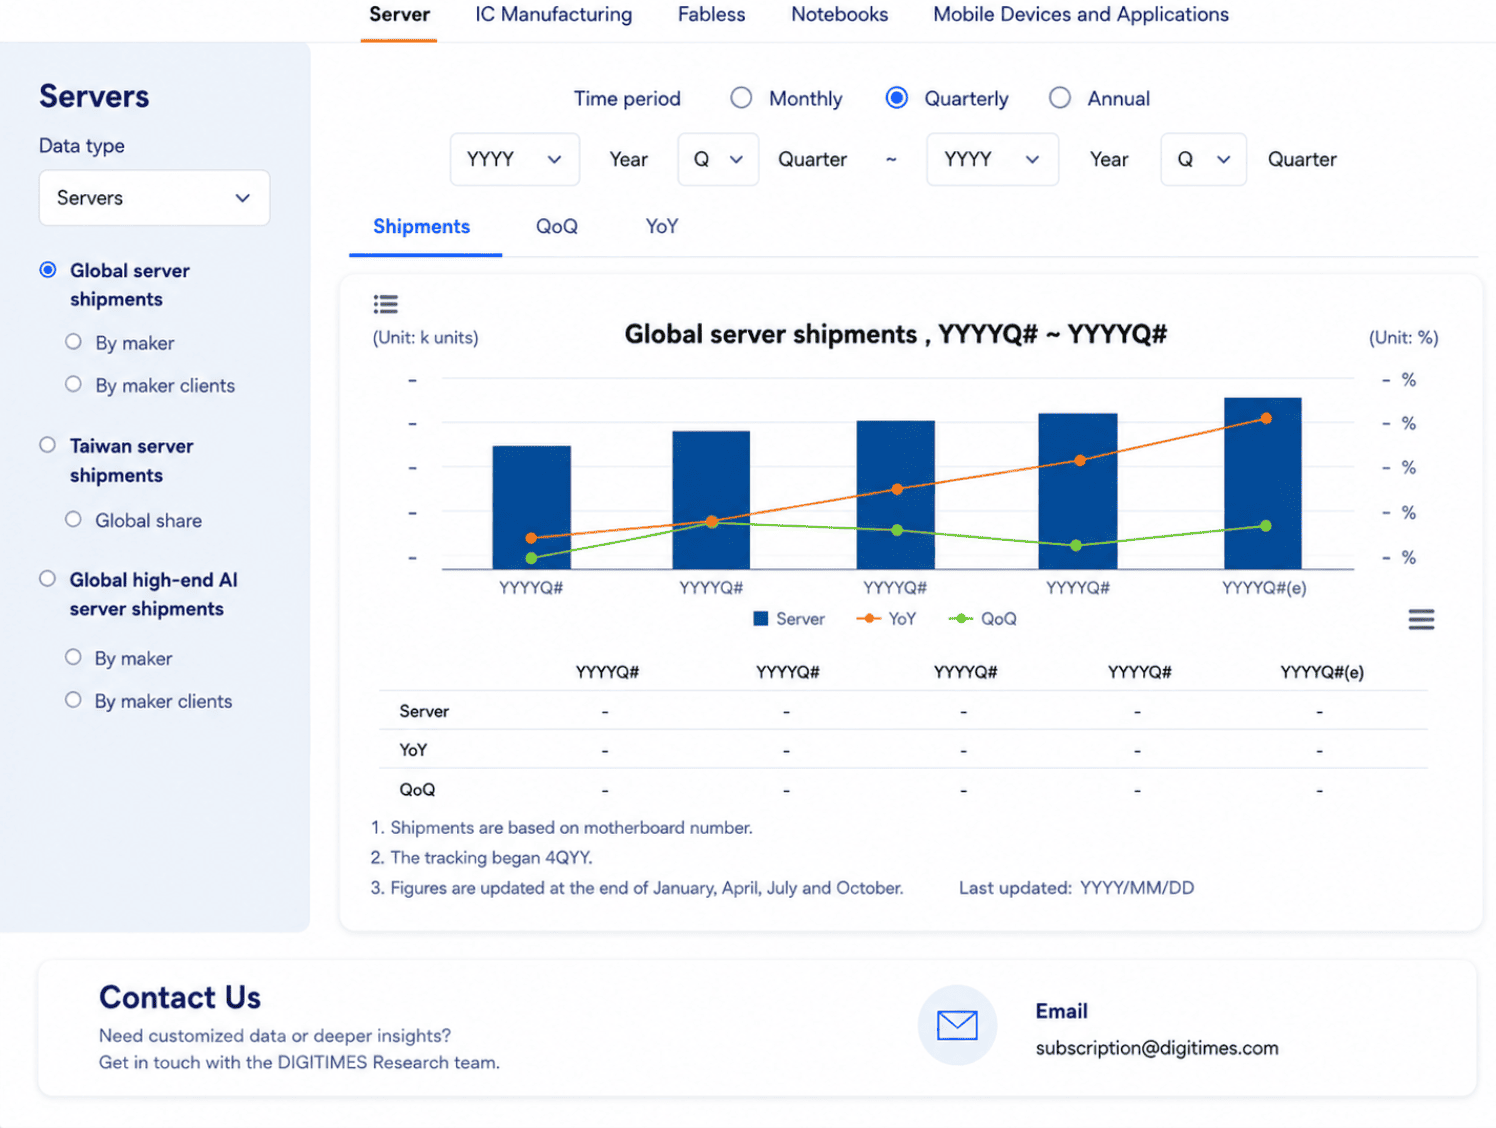
Task: Open the IC Manufacturing tab
Action: 554,15
